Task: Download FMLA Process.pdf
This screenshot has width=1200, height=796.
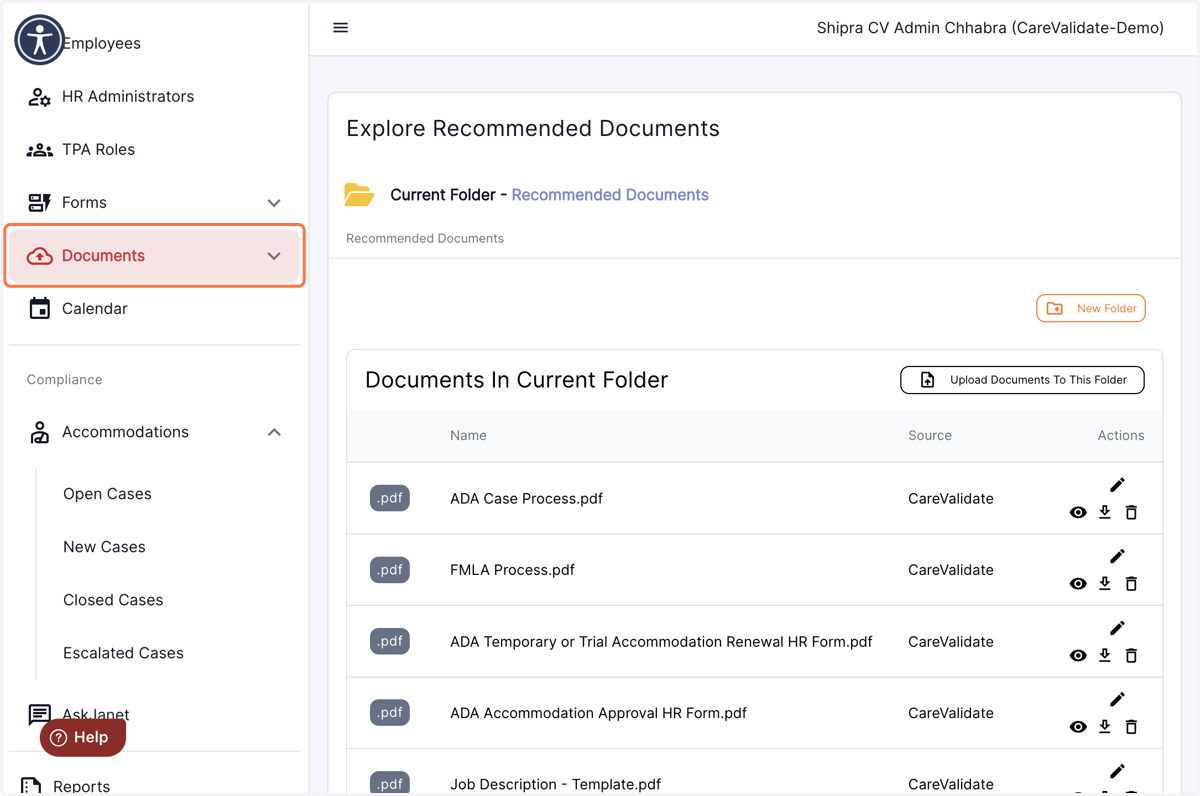Action: coord(1105,583)
